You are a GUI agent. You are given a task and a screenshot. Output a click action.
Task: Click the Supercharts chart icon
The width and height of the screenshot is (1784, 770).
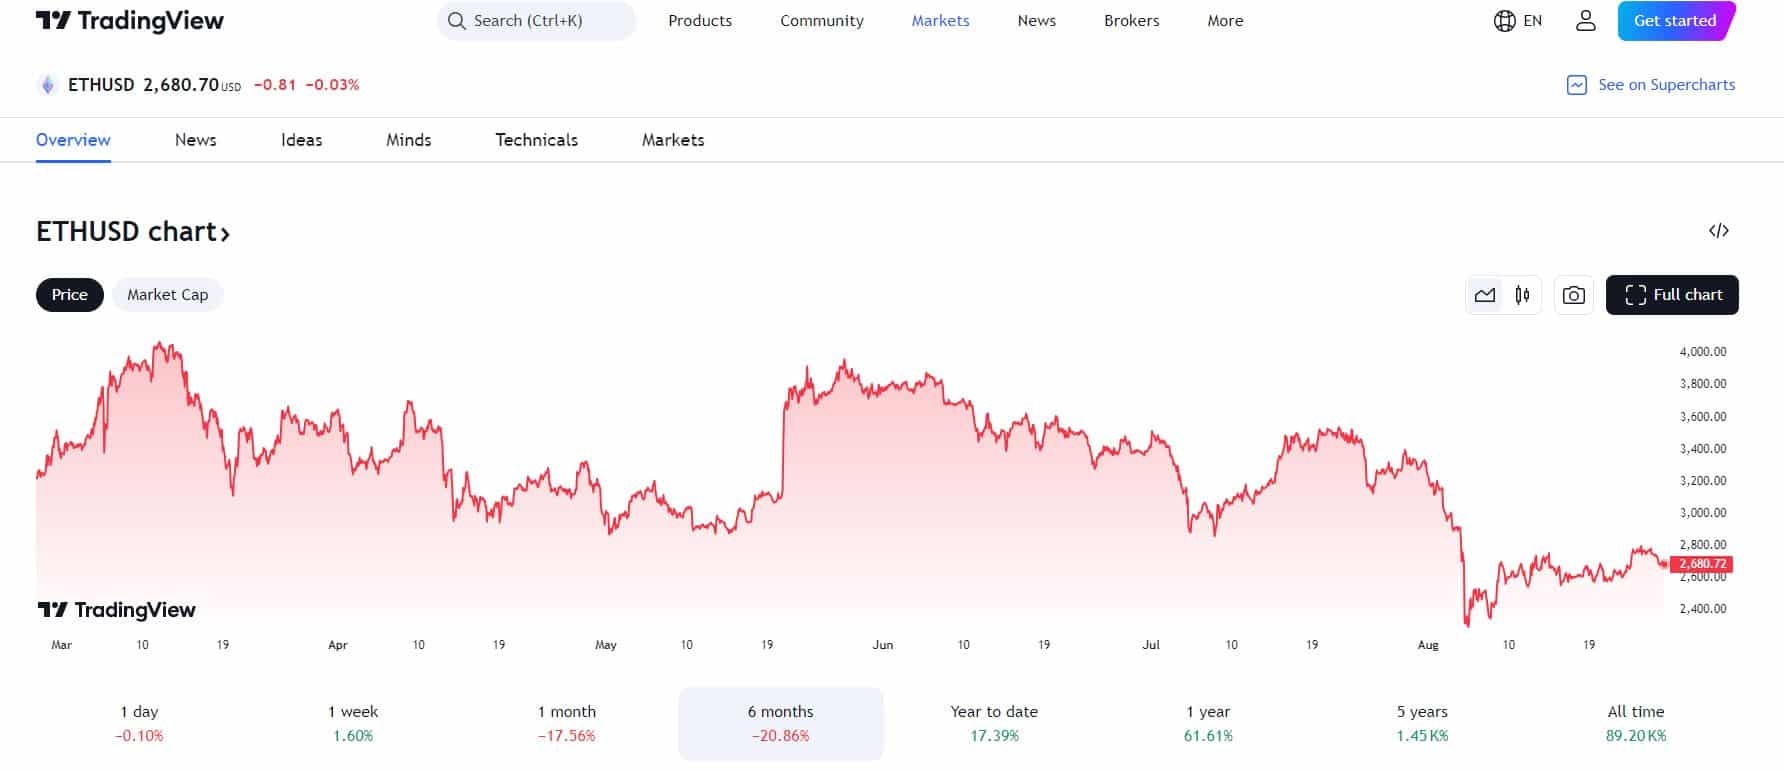pyautogui.click(x=1577, y=85)
